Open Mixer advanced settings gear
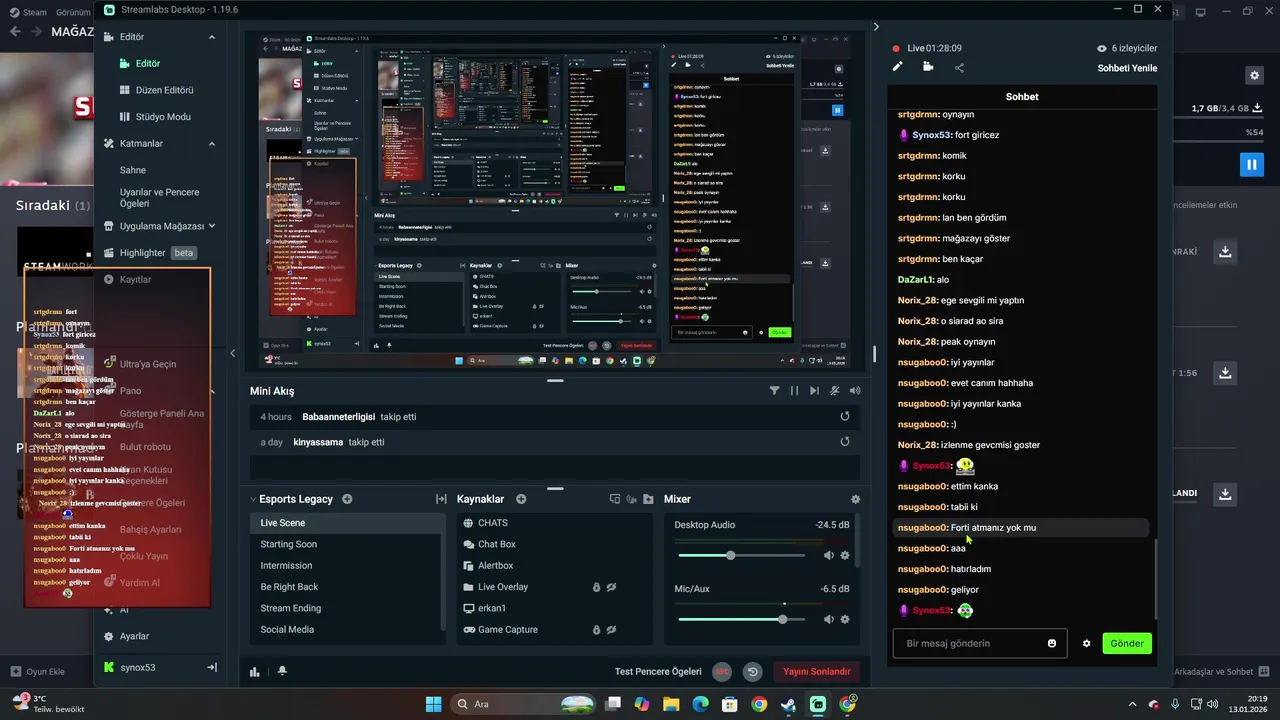The height and width of the screenshot is (720, 1280). [x=855, y=499]
